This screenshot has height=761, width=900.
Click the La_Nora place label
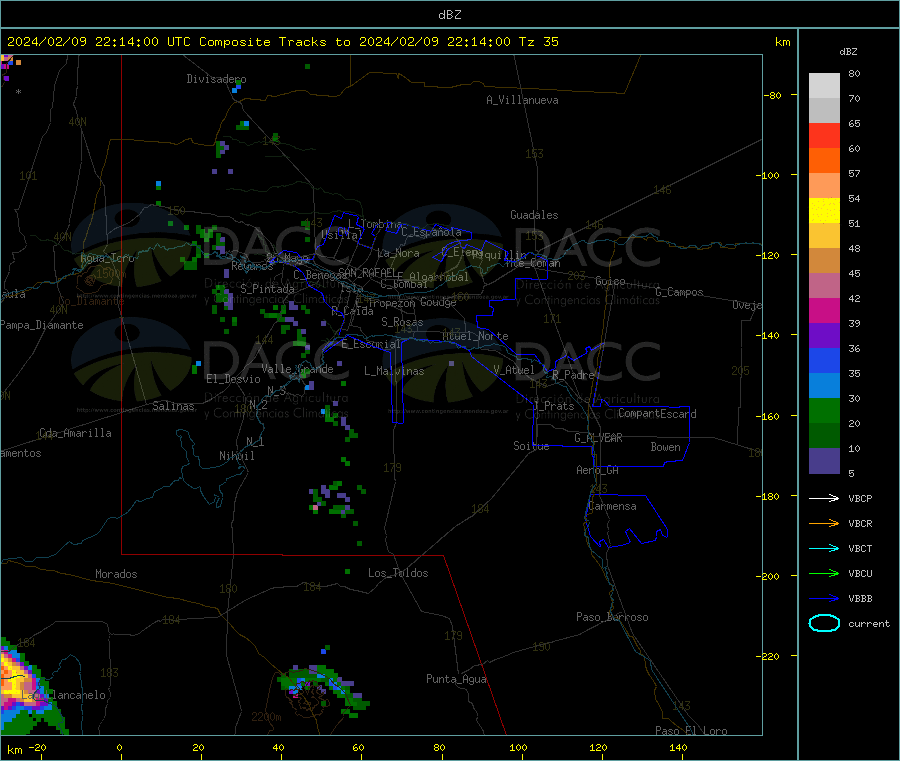tap(398, 253)
